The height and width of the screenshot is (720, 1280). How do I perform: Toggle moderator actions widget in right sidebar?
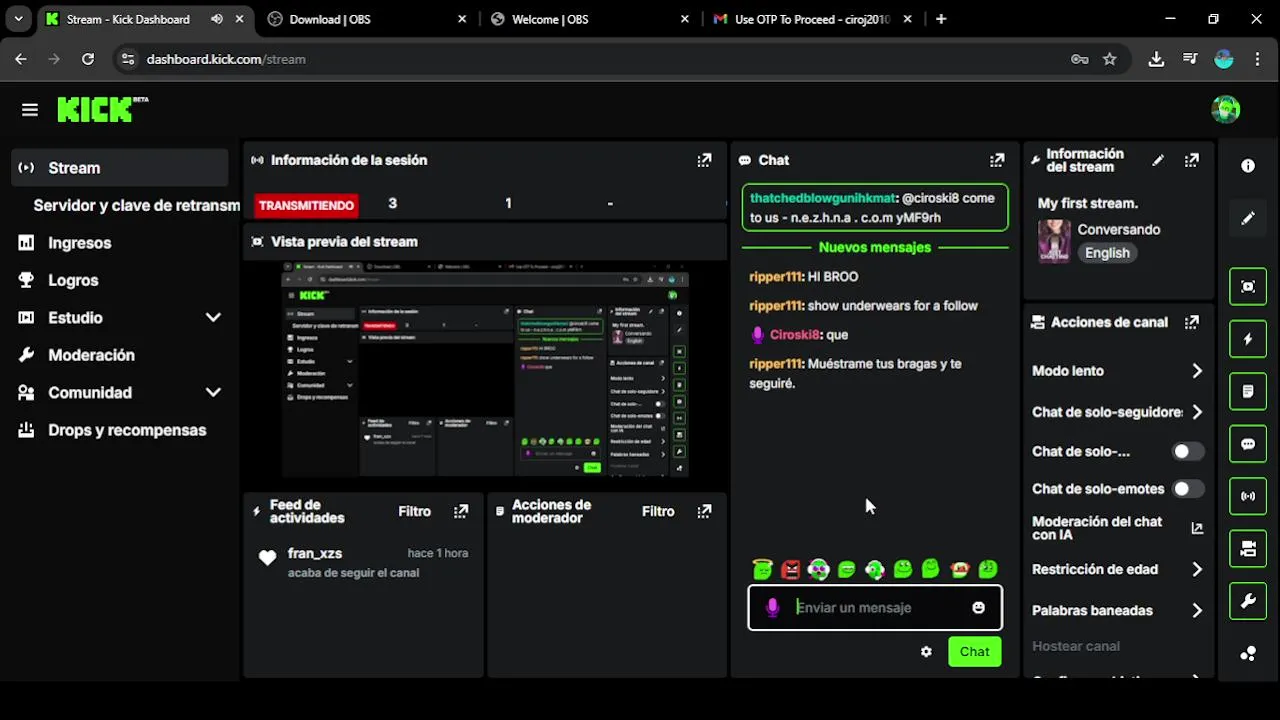tap(1248, 391)
